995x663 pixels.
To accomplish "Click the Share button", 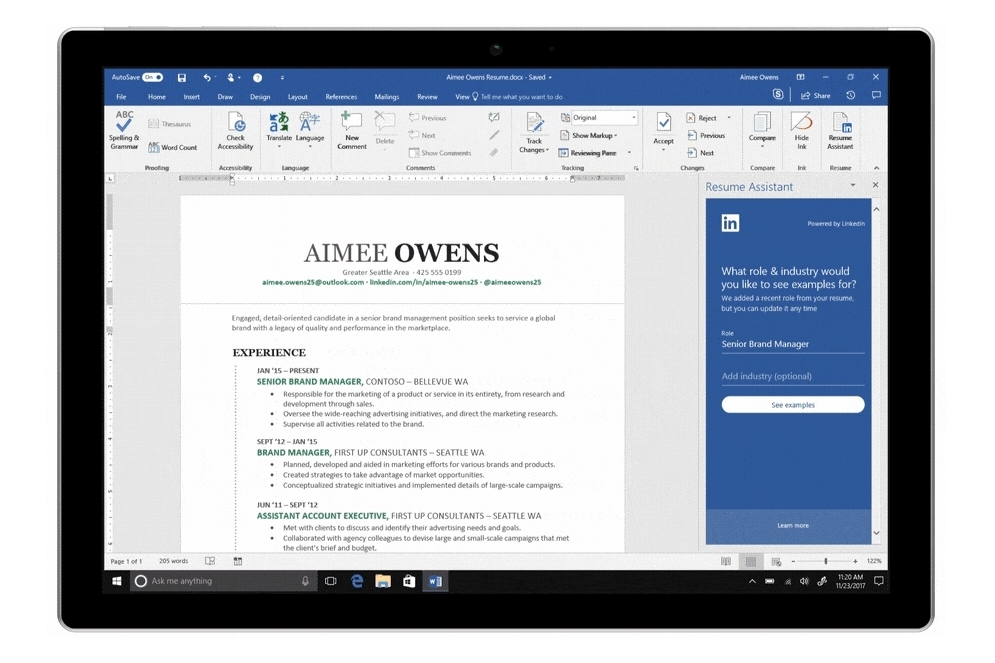I will coord(816,96).
